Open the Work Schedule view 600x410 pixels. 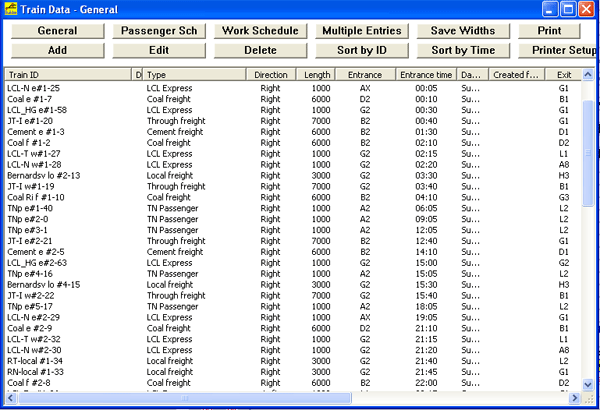260,31
